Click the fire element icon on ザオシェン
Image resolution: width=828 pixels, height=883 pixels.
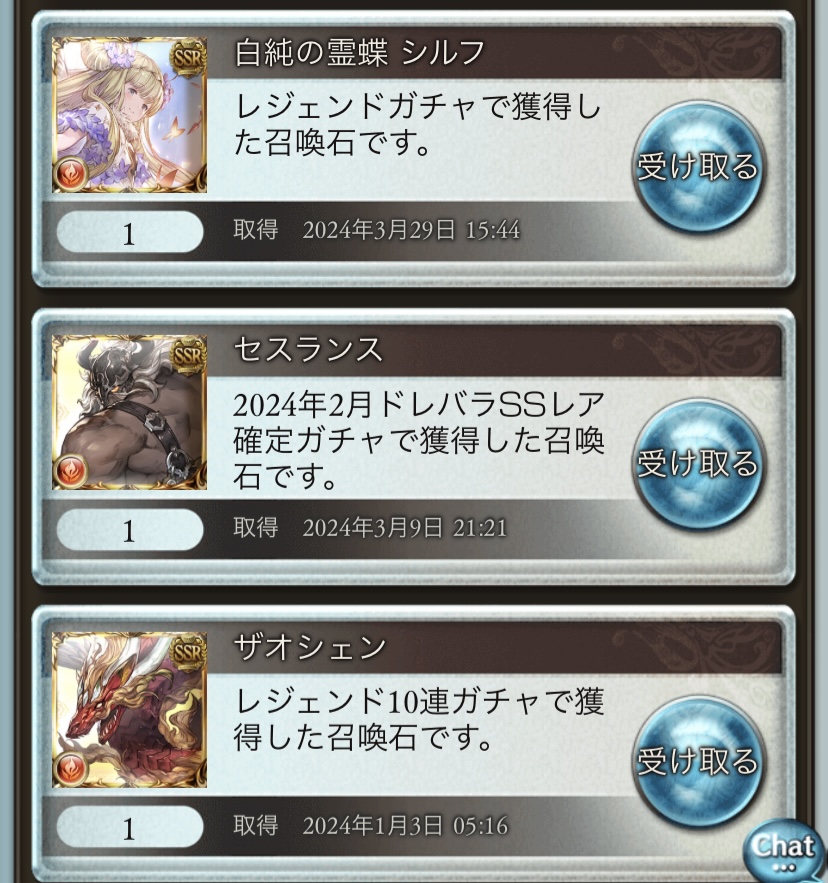[72, 768]
